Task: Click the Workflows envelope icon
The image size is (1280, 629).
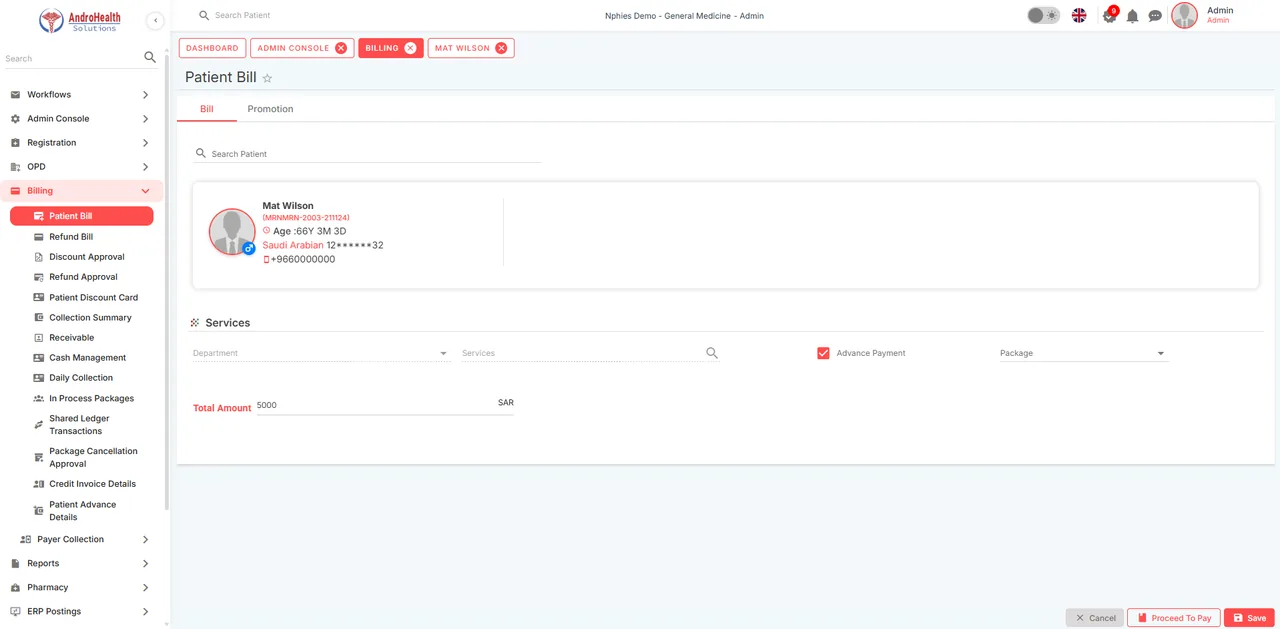Action: 15,95
